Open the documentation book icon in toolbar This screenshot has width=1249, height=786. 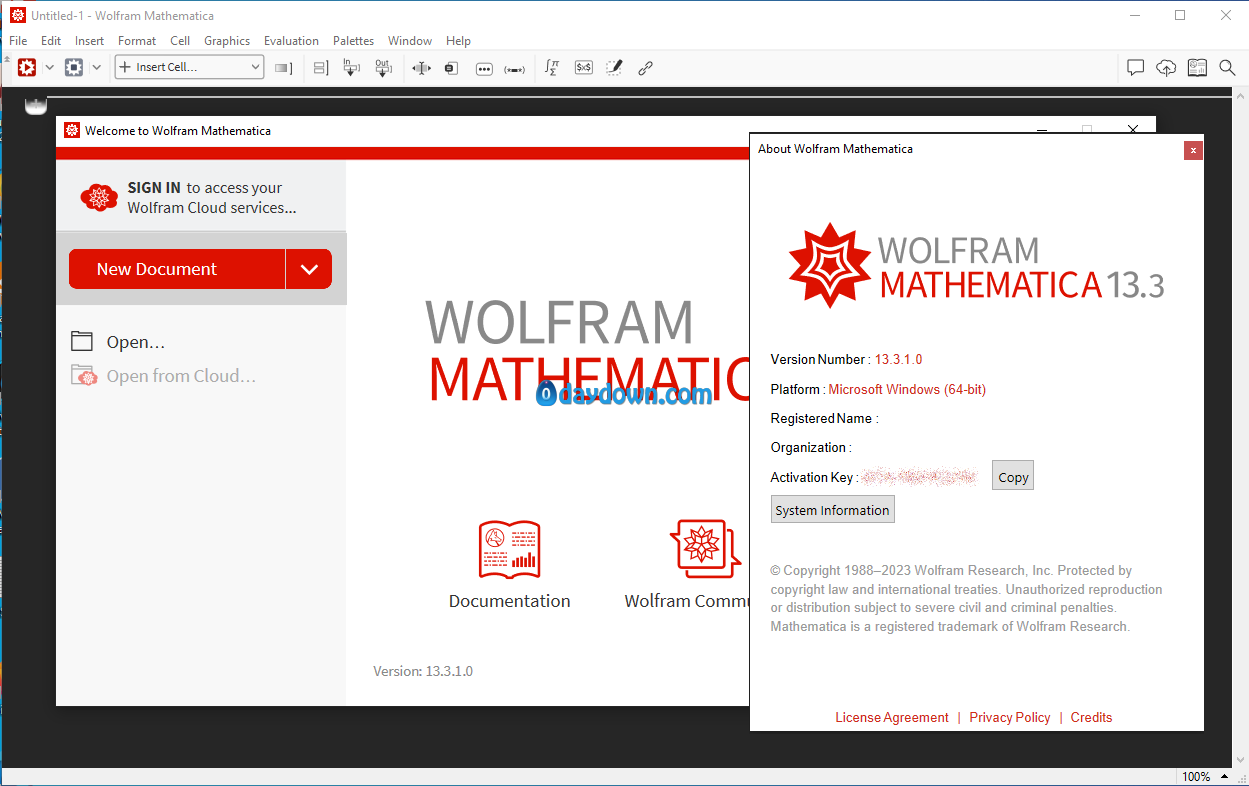1197,68
